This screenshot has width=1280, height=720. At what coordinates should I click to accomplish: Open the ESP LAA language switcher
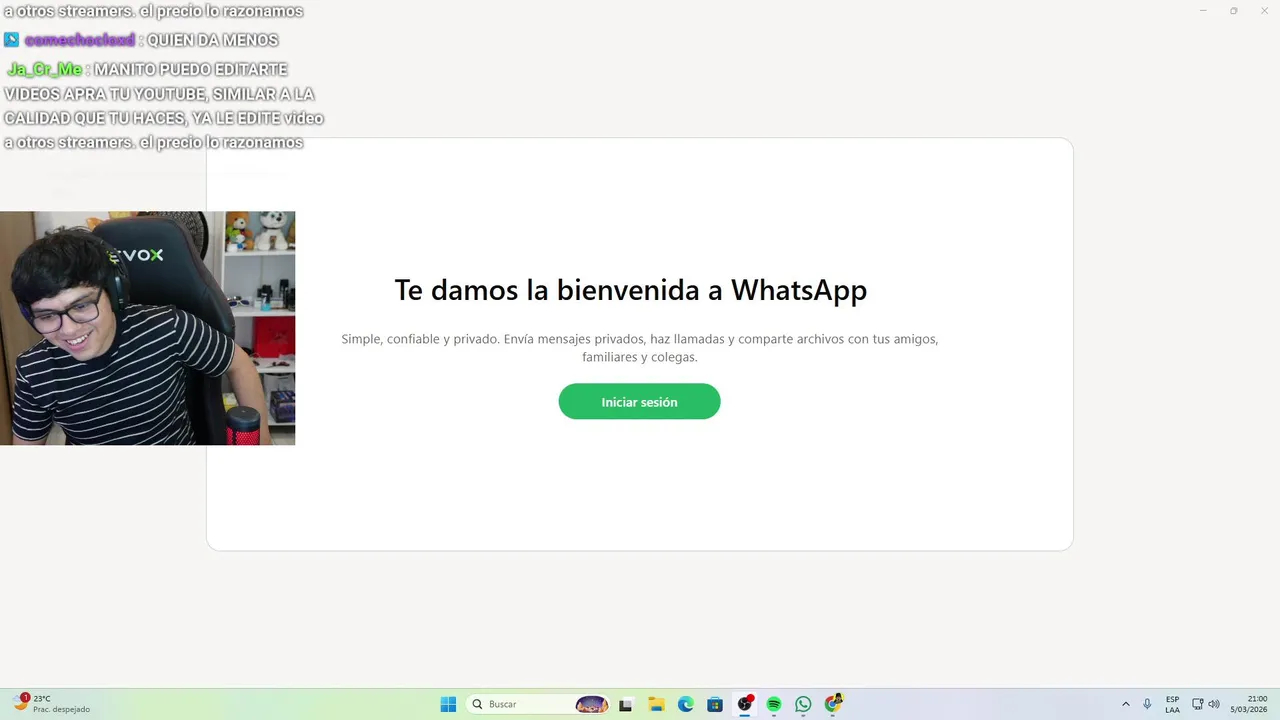[1172, 704]
